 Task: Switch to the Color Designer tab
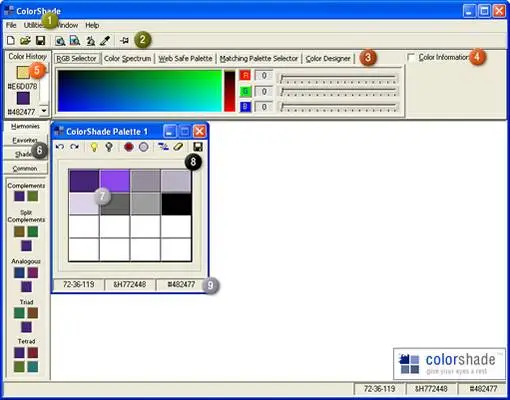coord(328,59)
